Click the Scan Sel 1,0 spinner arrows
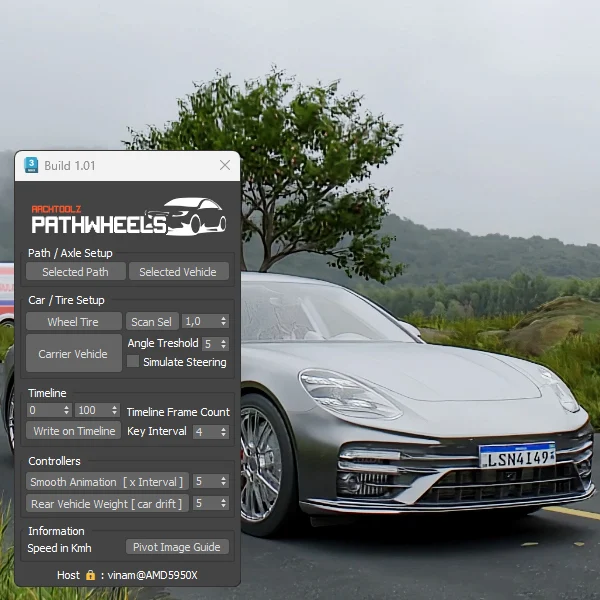600x600 pixels. (224, 321)
